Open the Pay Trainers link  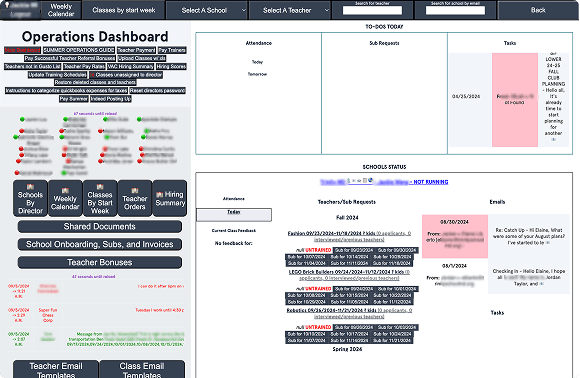pyautogui.click(x=172, y=50)
